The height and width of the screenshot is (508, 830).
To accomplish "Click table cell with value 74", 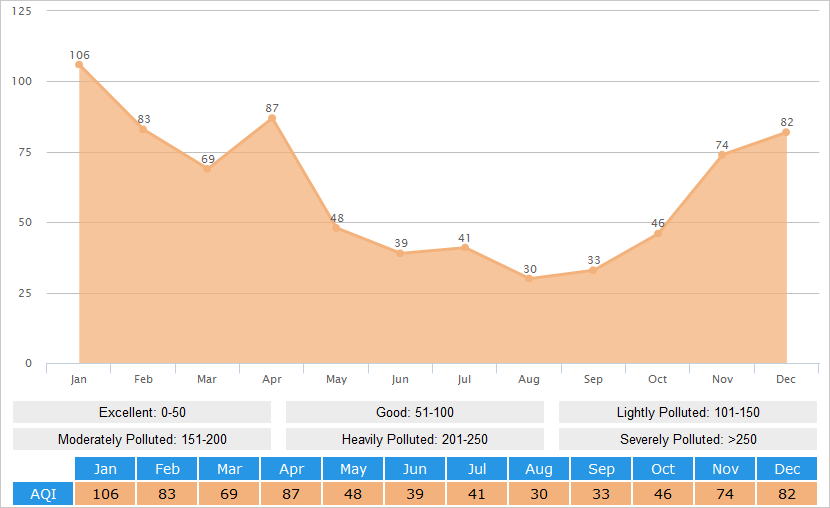I will (725, 494).
